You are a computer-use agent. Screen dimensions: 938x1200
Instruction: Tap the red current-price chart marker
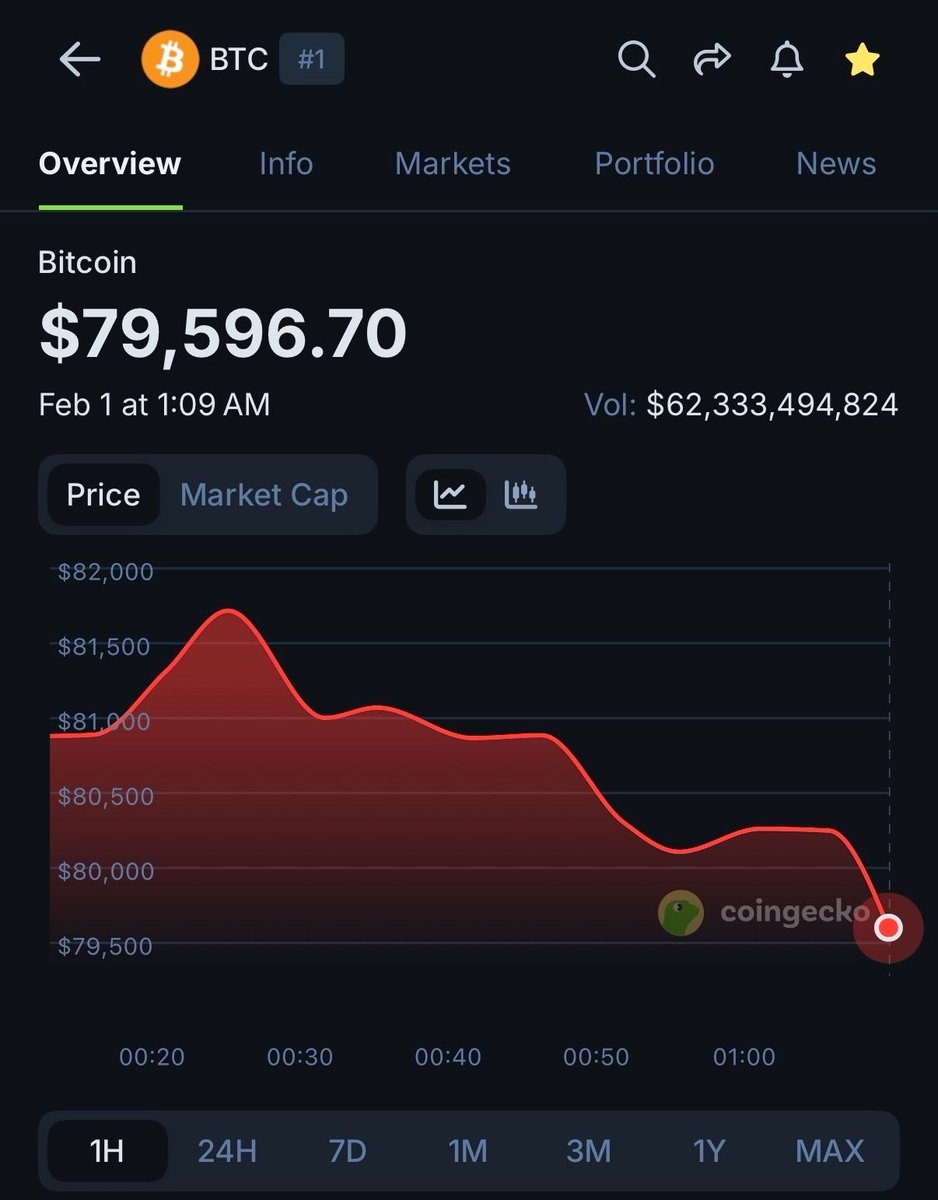click(x=888, y=928)
